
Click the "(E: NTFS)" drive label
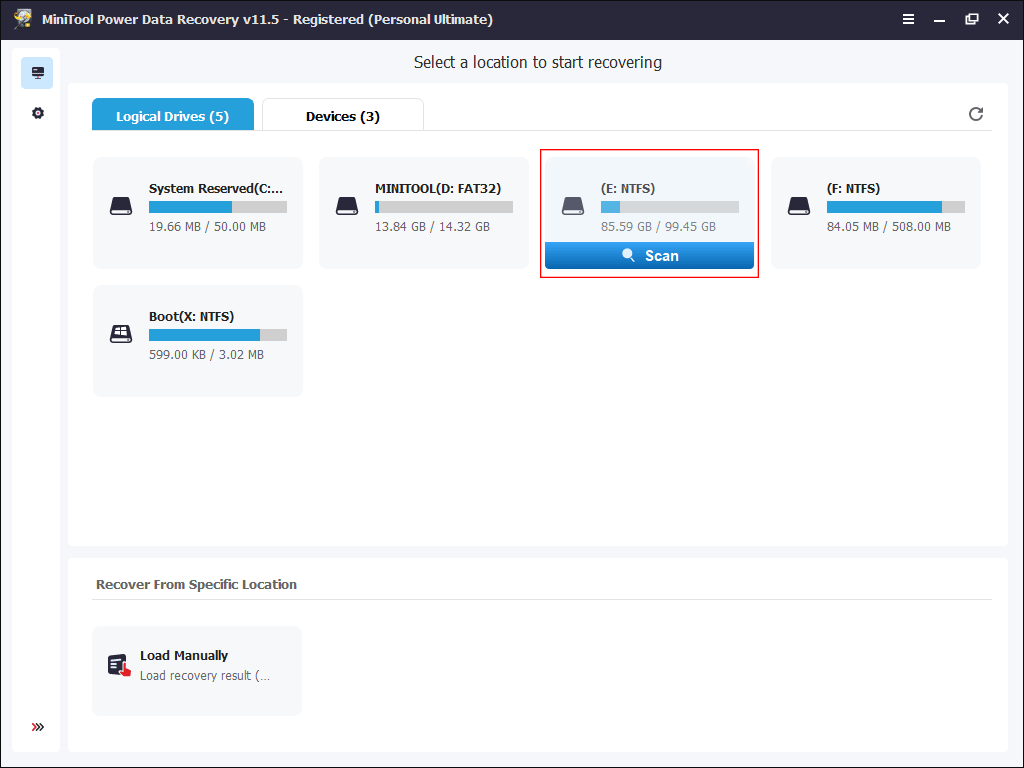[x=628, y=189]
